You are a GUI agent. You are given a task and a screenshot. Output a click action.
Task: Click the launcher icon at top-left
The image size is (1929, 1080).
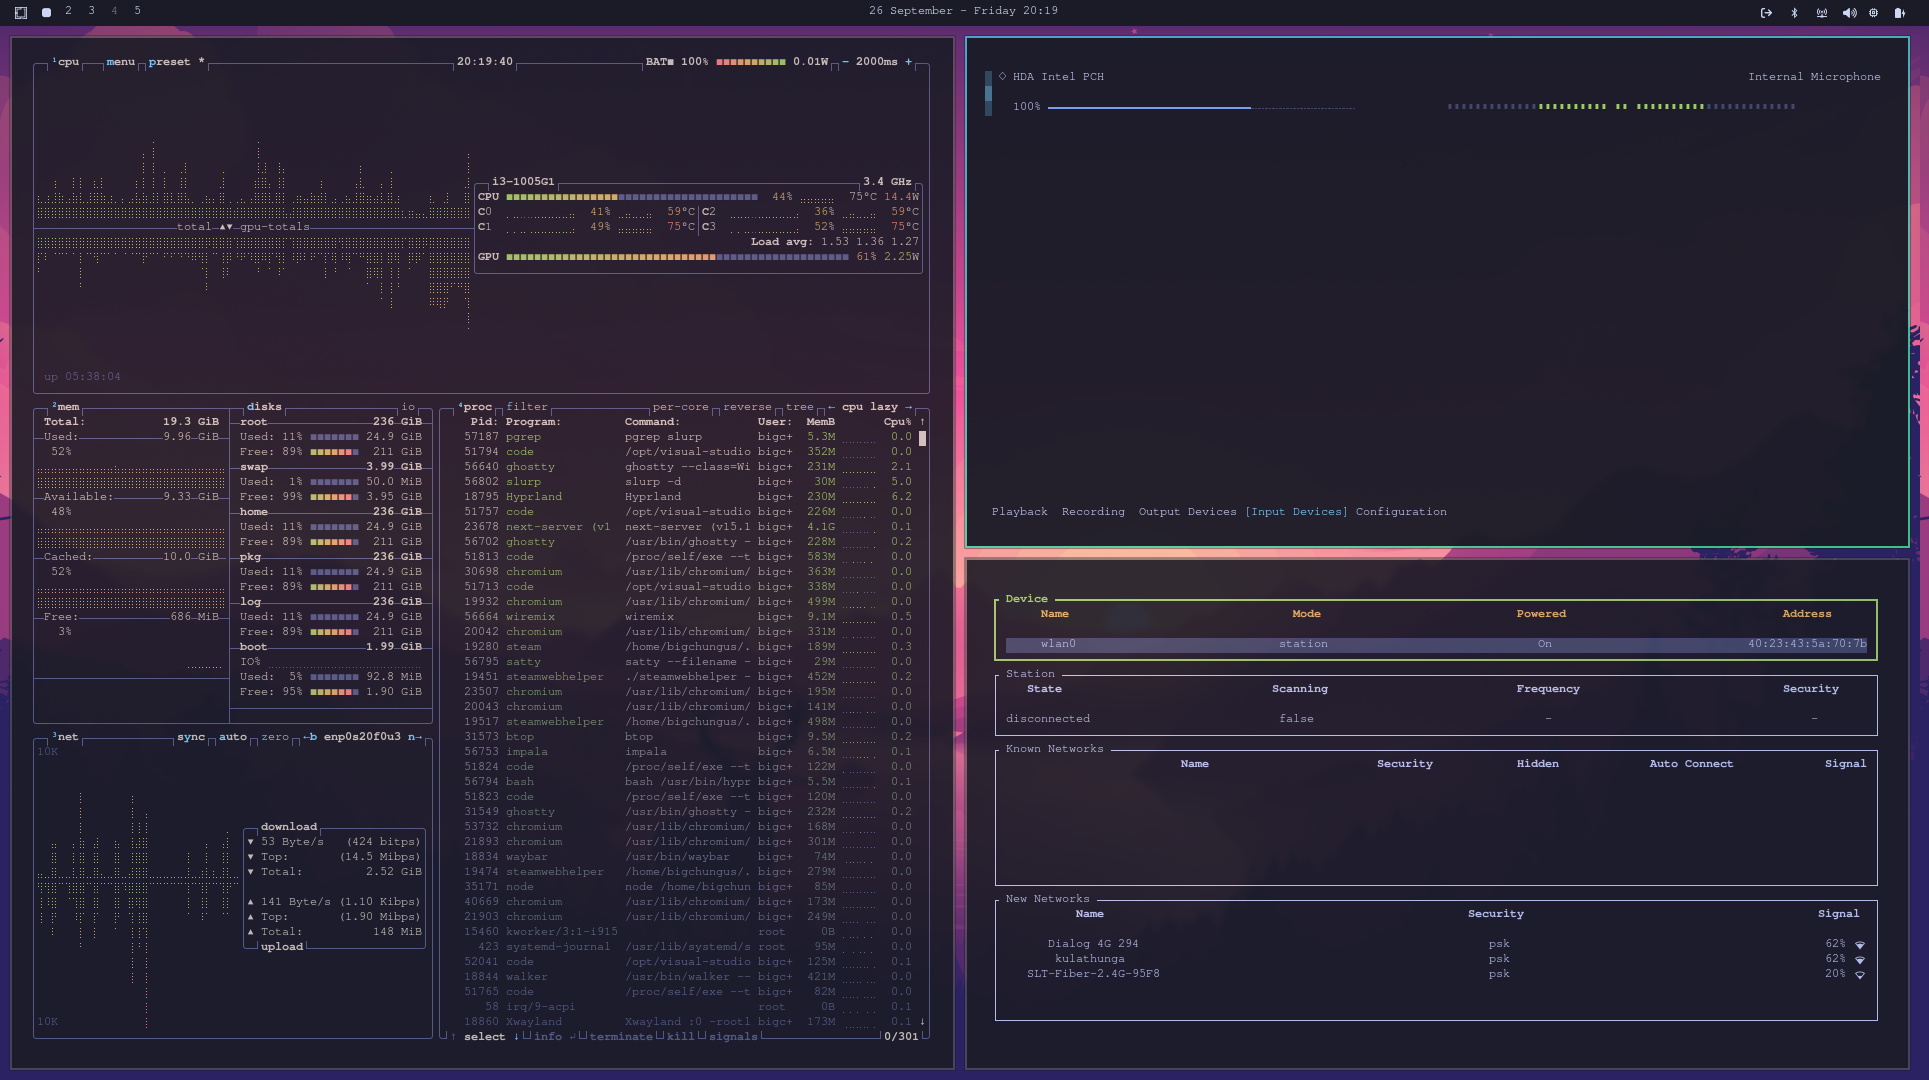21,13
